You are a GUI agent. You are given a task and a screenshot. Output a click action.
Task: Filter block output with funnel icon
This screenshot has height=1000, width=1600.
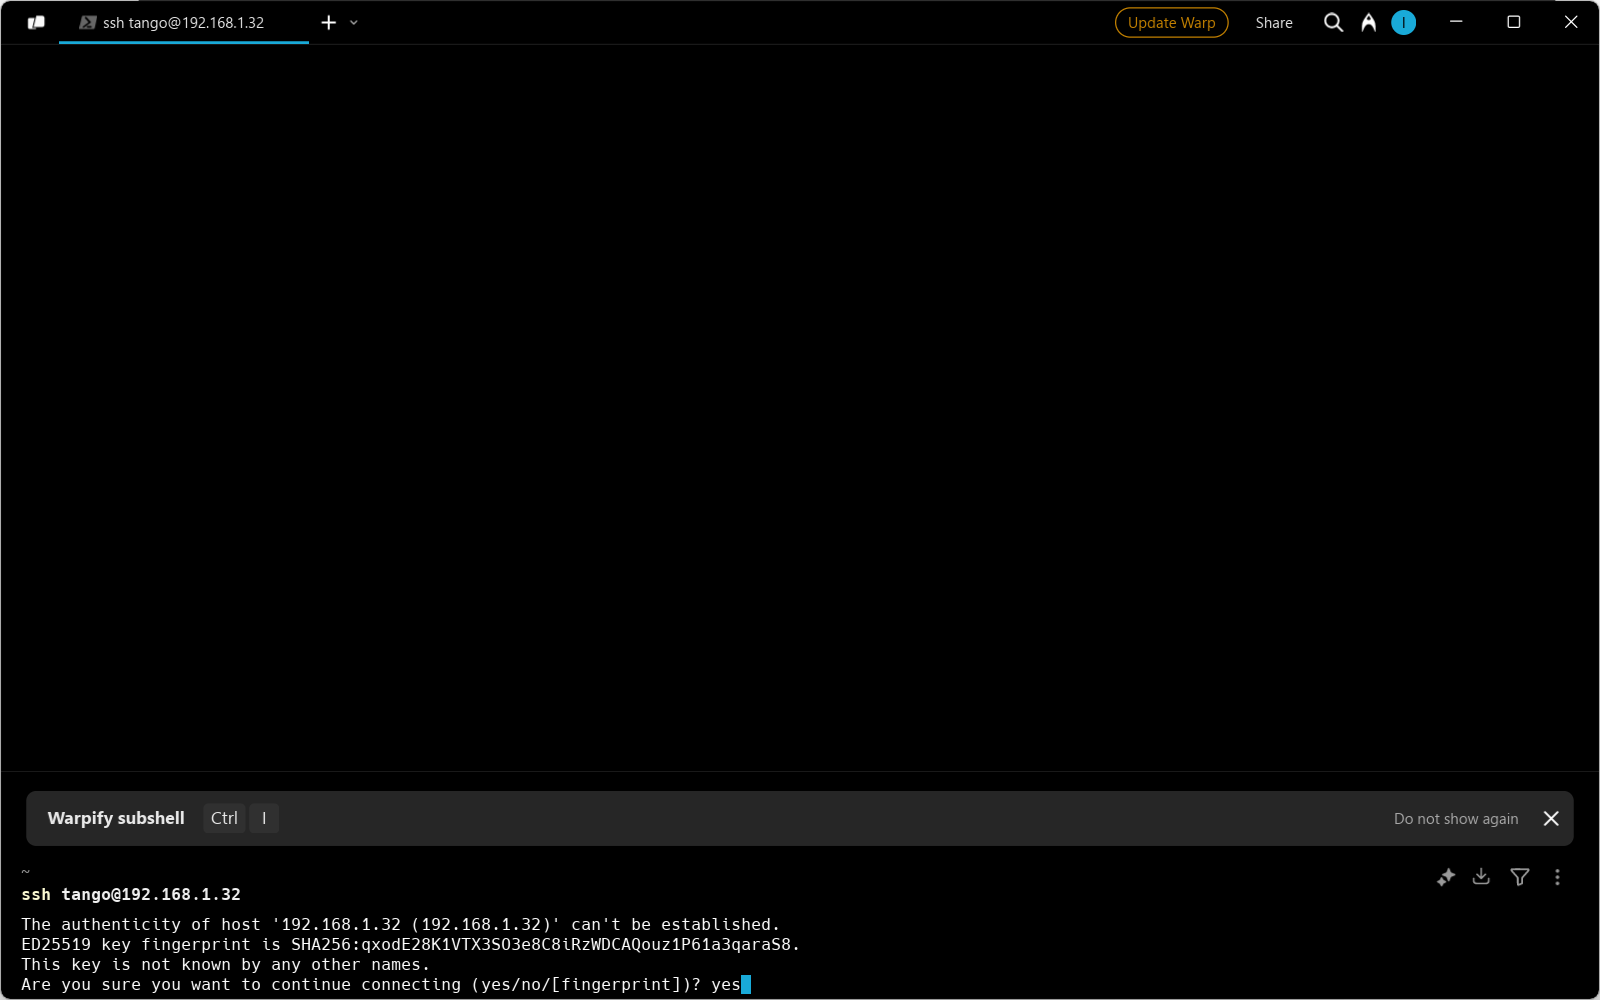click(1520, 877)
